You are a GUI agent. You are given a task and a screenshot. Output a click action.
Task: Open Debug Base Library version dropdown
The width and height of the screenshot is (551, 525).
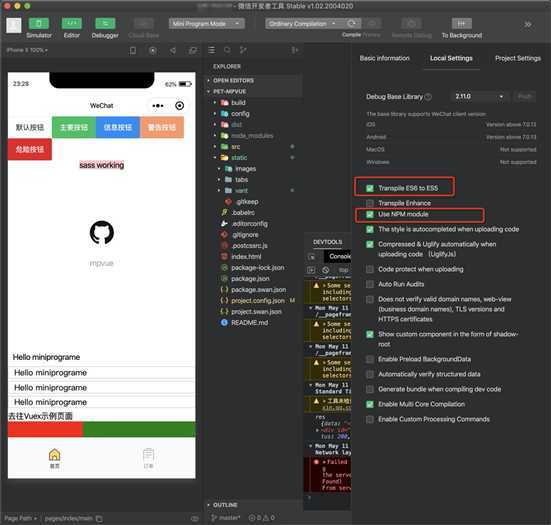pos(480,96)
